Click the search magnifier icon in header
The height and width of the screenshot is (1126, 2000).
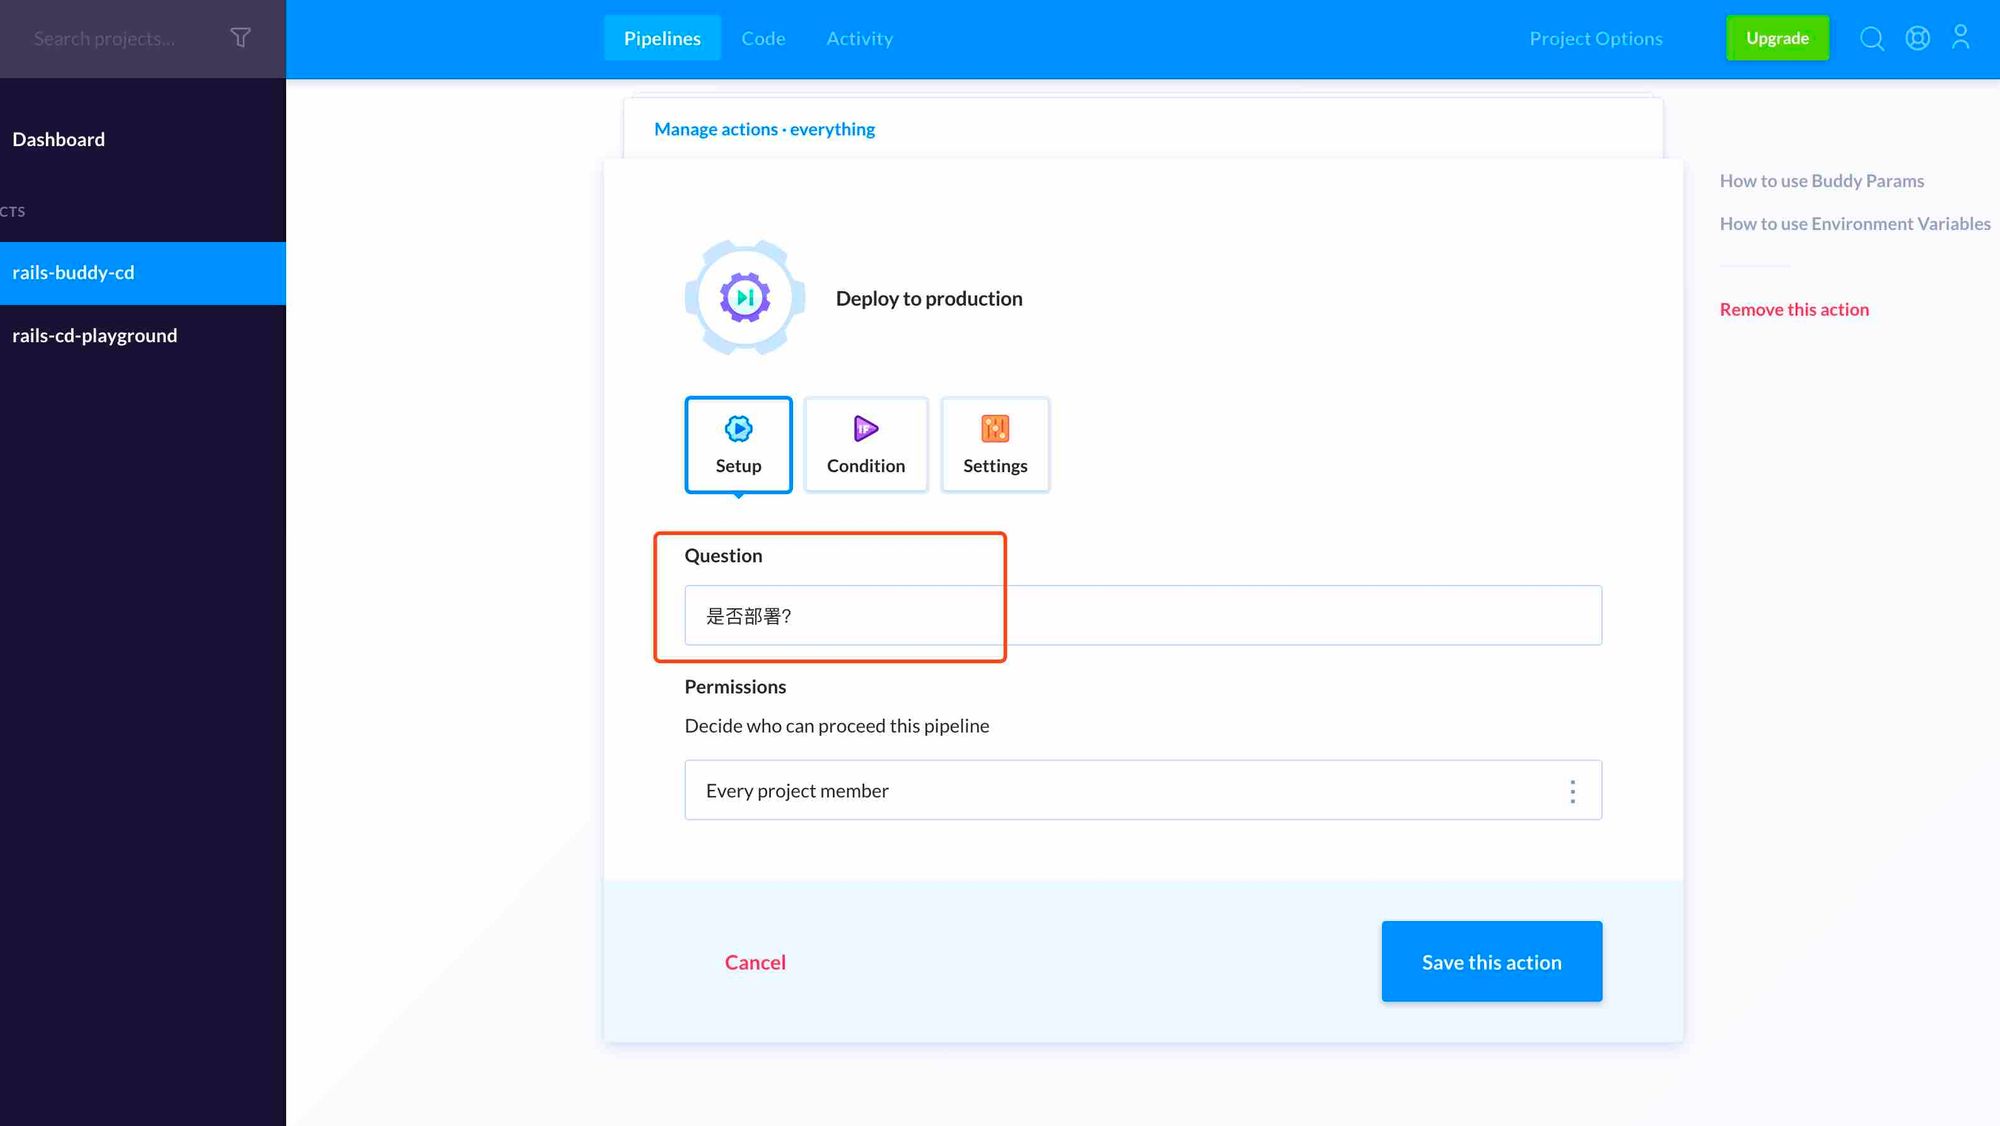pos(1872,38)
